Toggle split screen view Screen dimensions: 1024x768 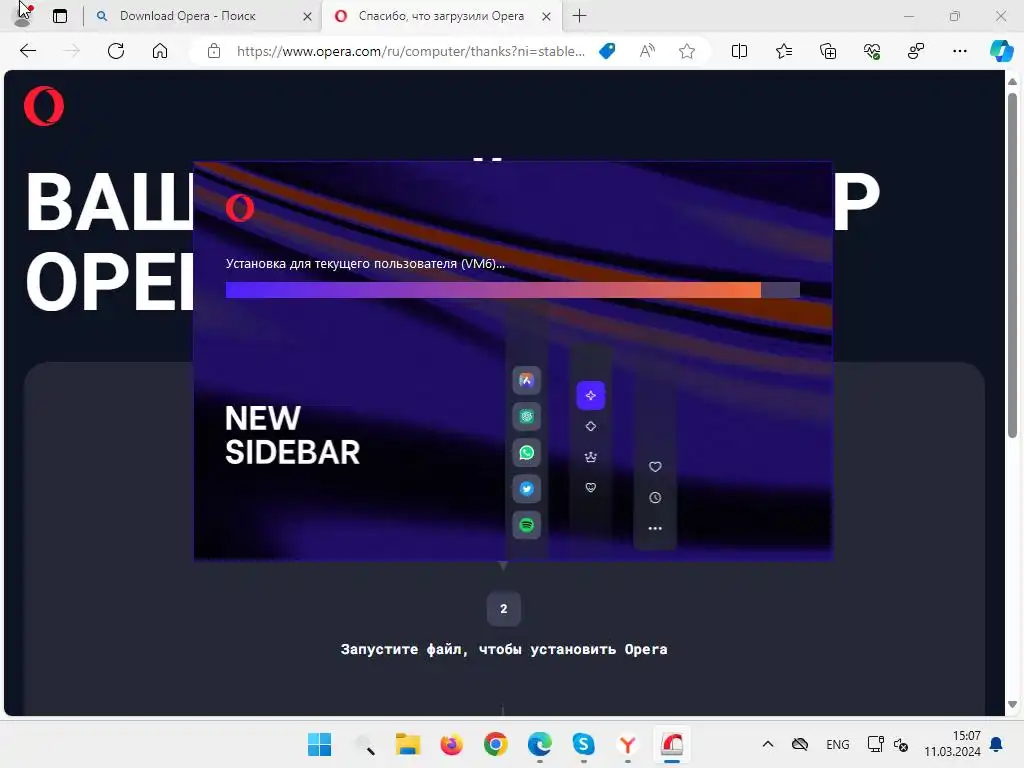(x=739, y=51)
